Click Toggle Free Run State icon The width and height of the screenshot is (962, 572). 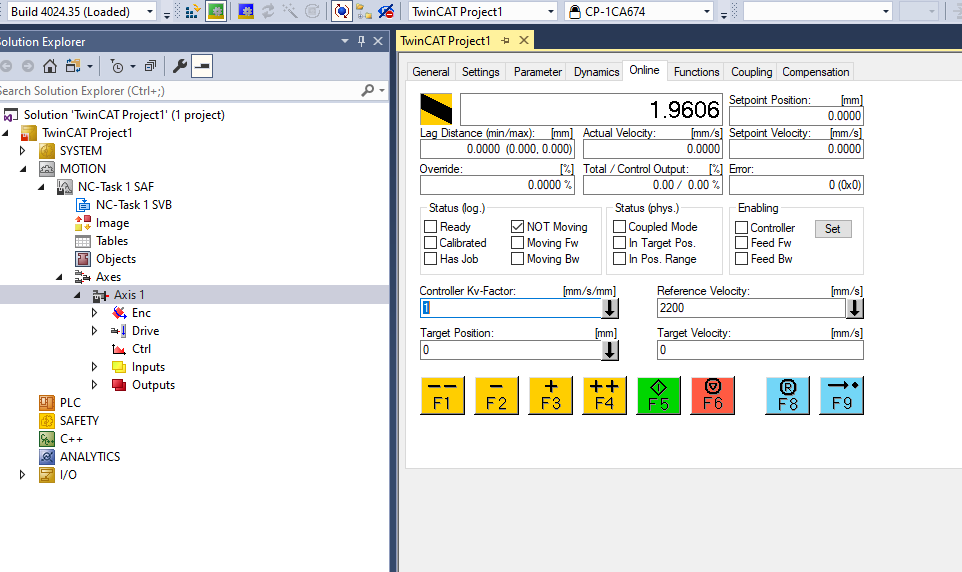pos(312,11)
